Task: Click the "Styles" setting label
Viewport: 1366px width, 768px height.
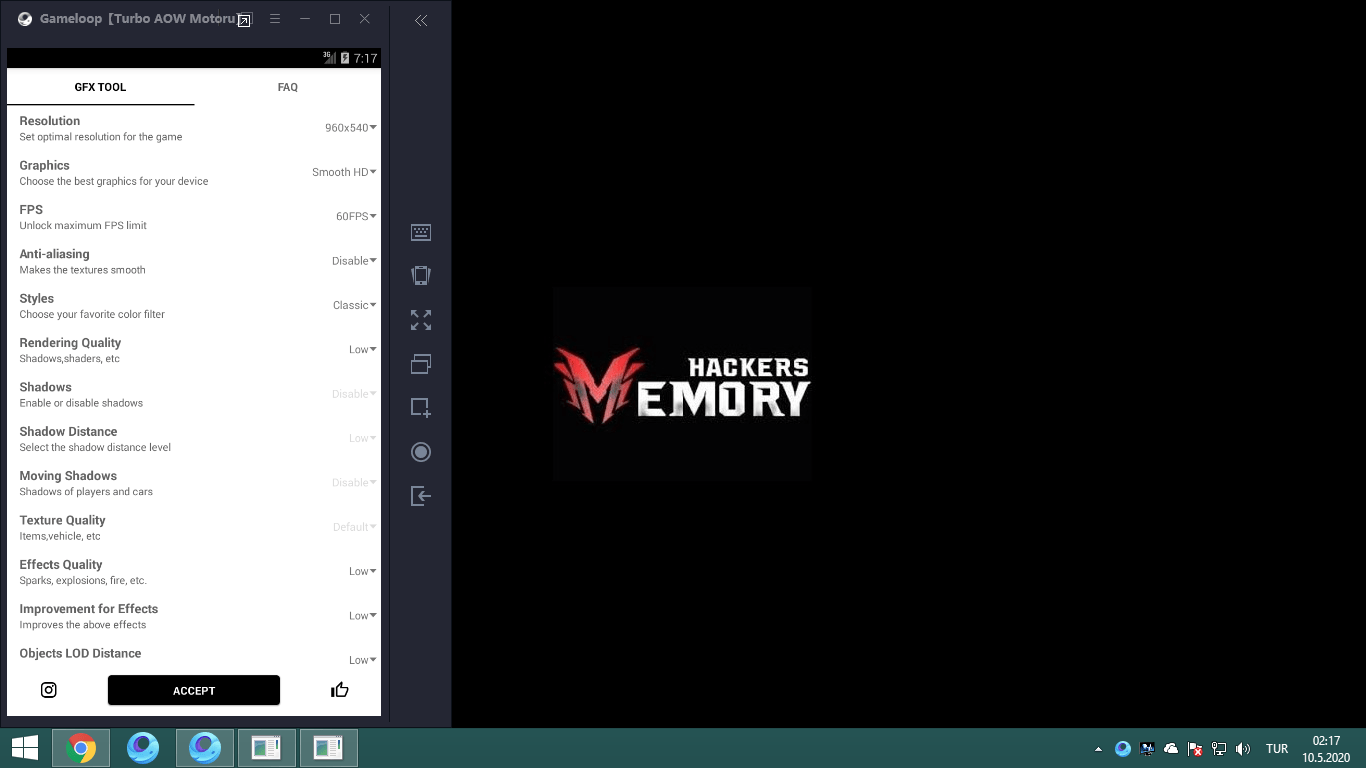Action: click(37, 298)
